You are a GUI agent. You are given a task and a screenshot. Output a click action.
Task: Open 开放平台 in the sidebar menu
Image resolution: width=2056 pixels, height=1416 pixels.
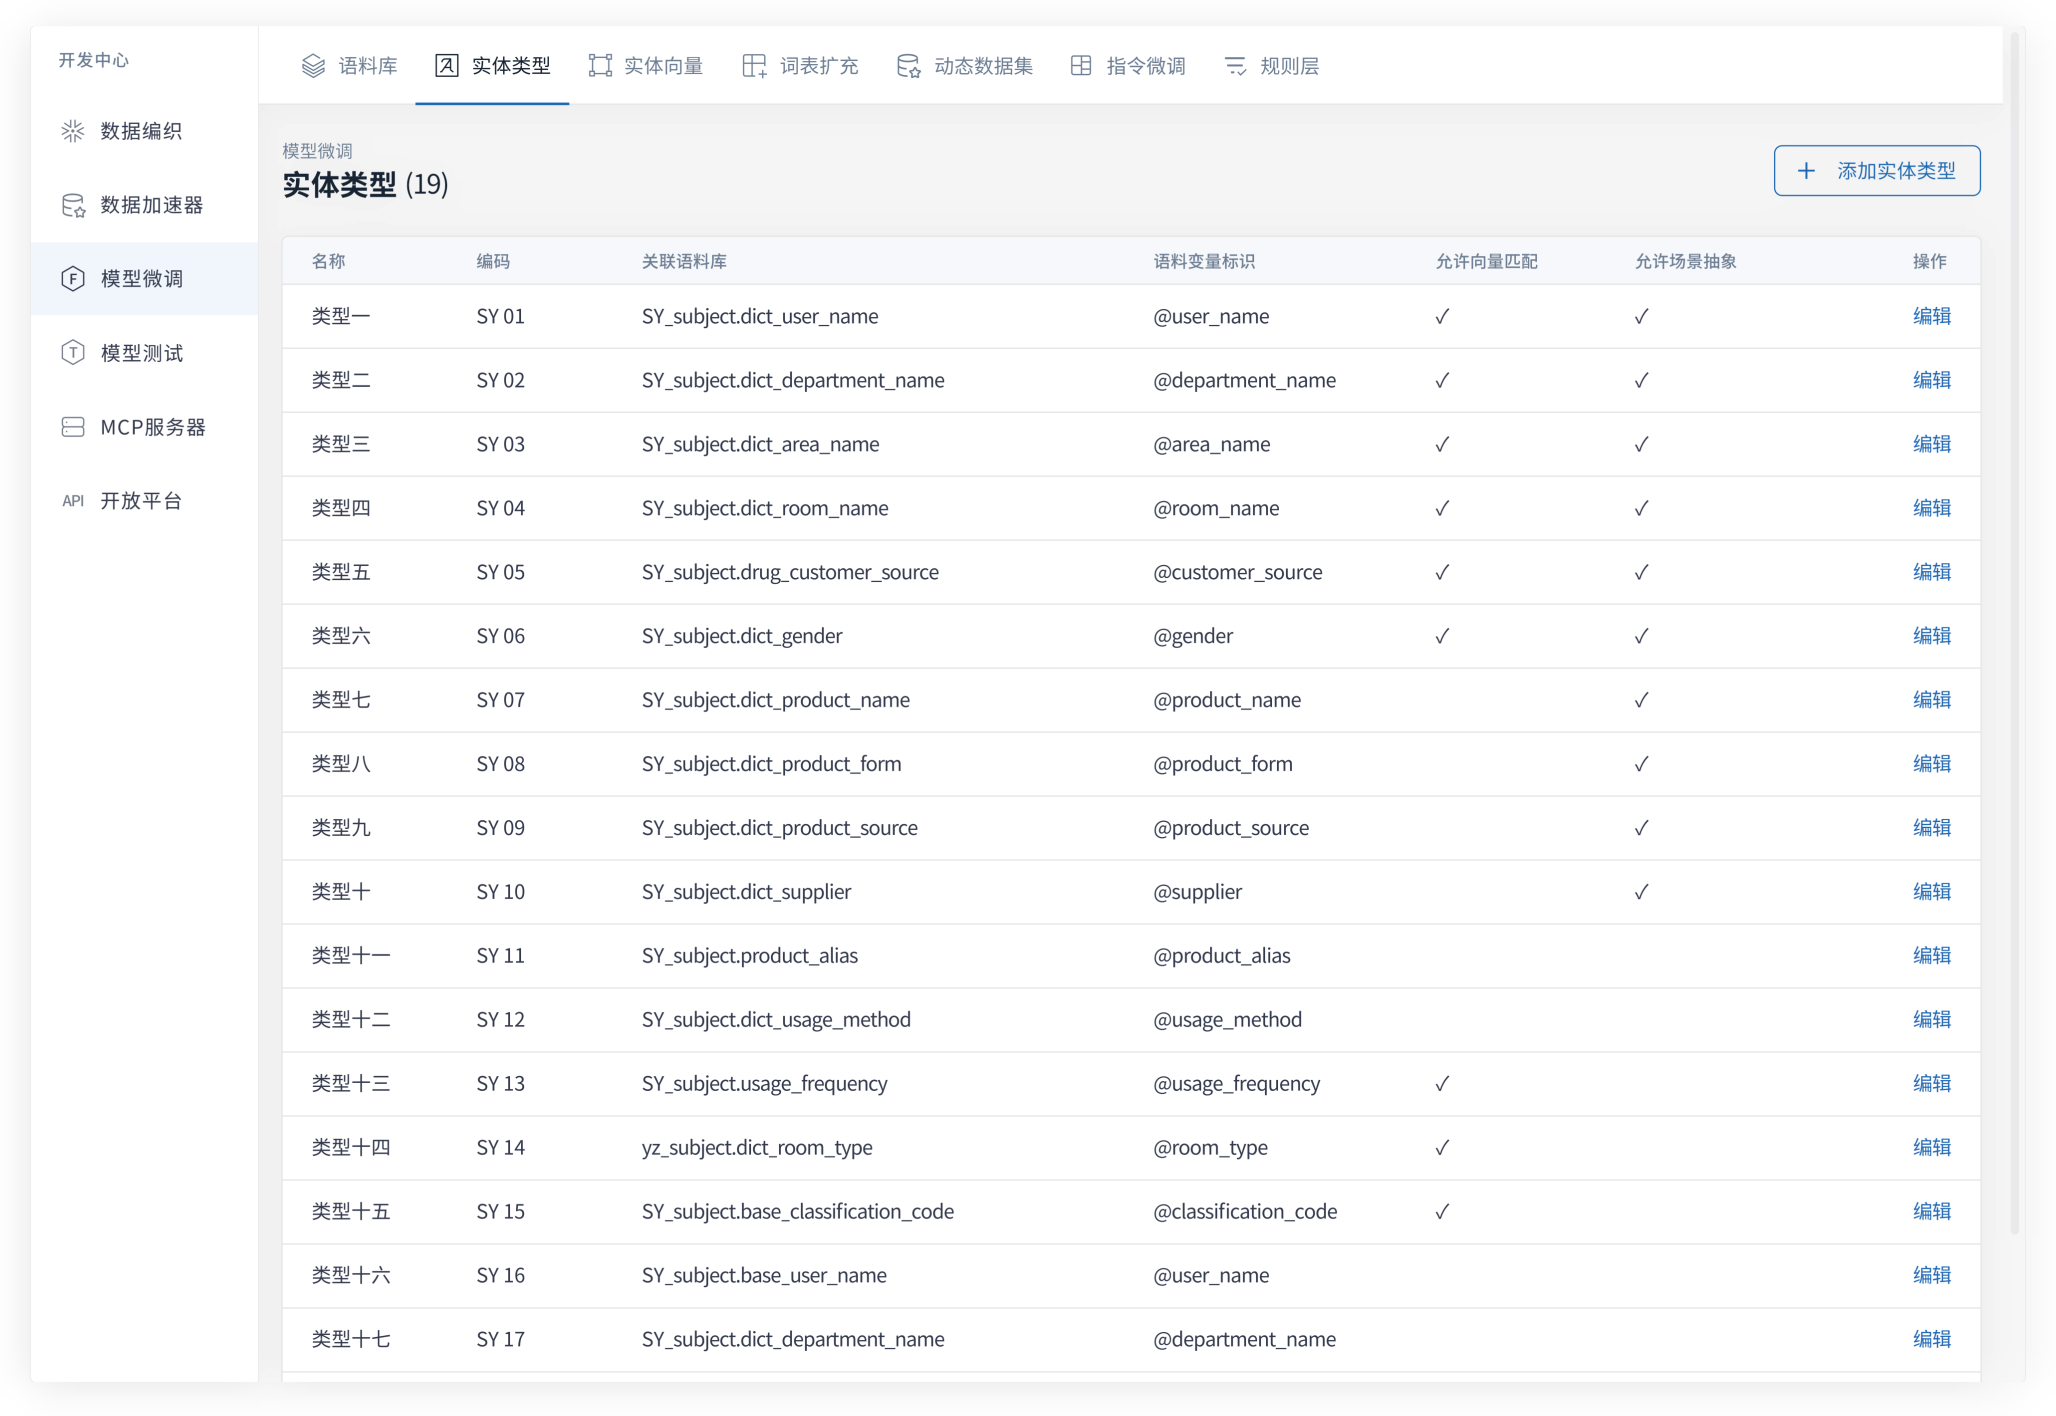click(x=141, y=501)
